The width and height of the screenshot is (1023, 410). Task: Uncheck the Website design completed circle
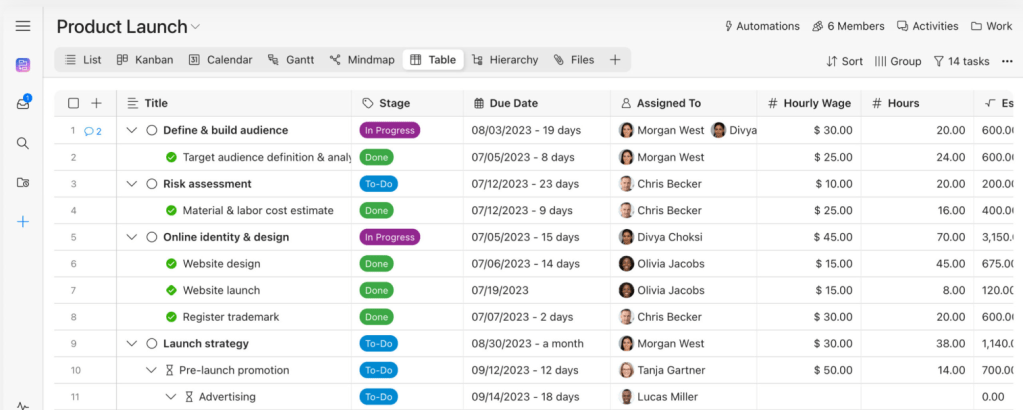pos(171,264)
